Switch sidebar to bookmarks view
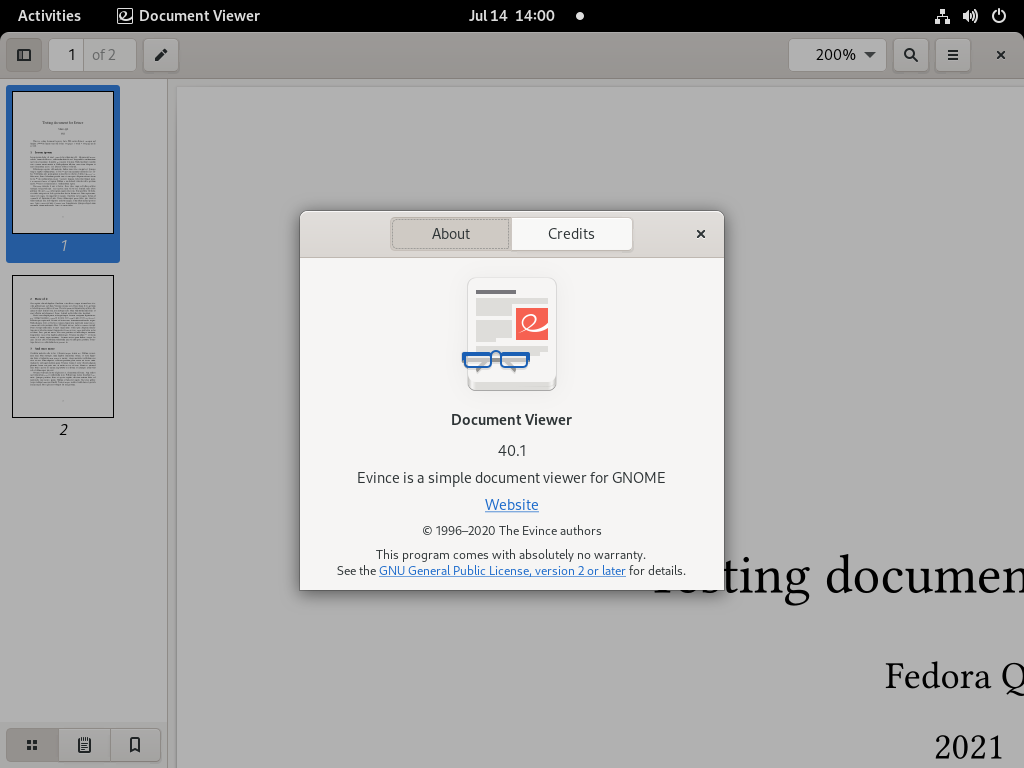The image size is (1024, 768). pyautogui.click(x=135, y=745)
